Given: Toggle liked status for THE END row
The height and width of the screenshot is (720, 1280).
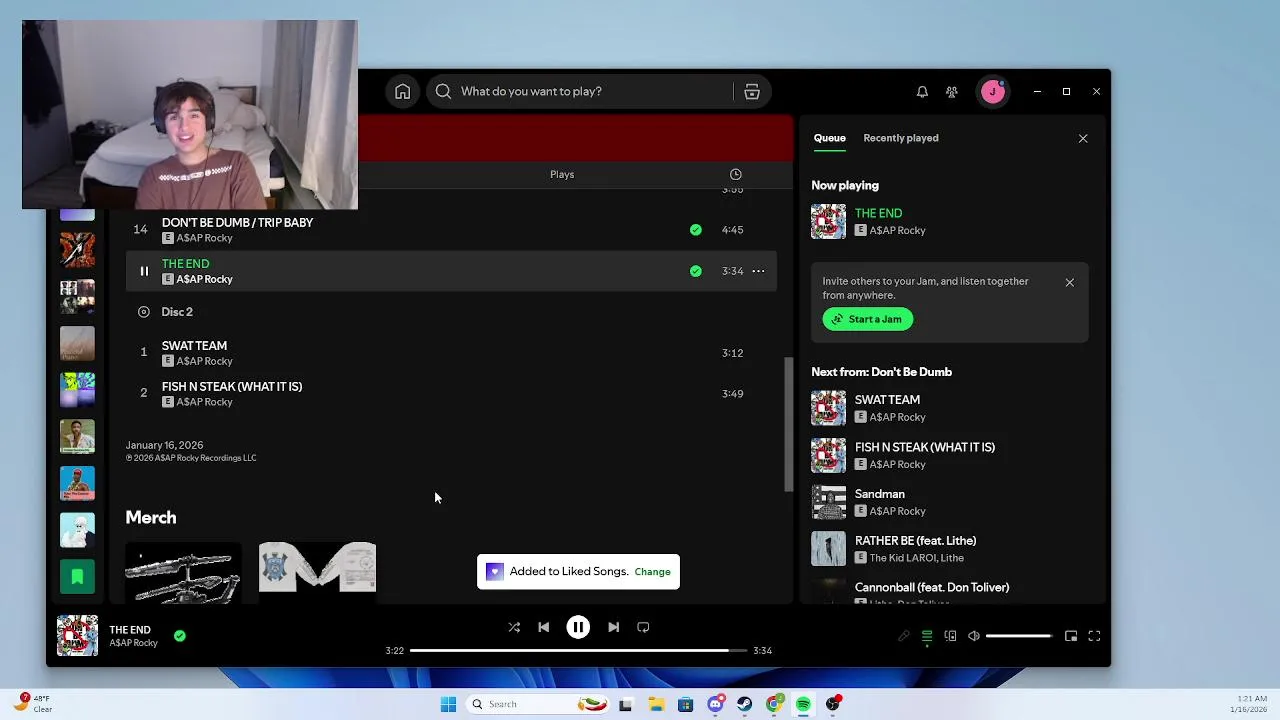Looking at the screenshot, I should pos(695,271).
